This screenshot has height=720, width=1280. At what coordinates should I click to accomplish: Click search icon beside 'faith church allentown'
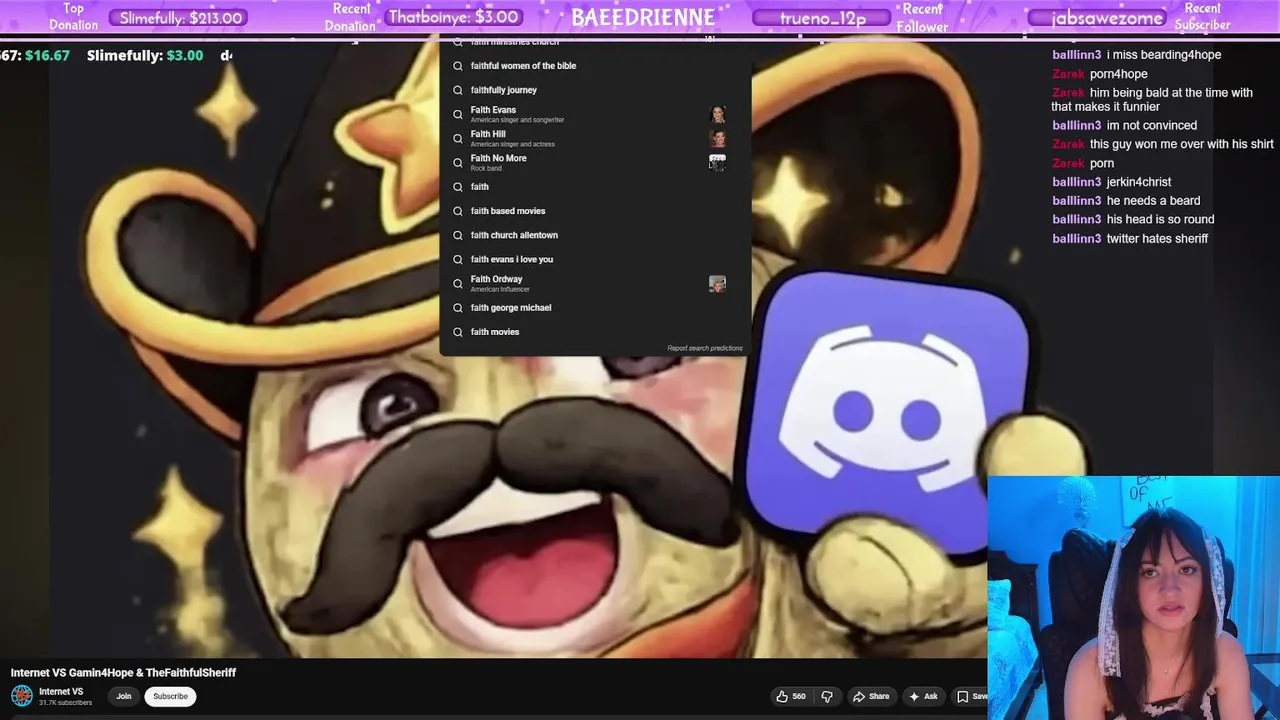[x=458, y=235]
